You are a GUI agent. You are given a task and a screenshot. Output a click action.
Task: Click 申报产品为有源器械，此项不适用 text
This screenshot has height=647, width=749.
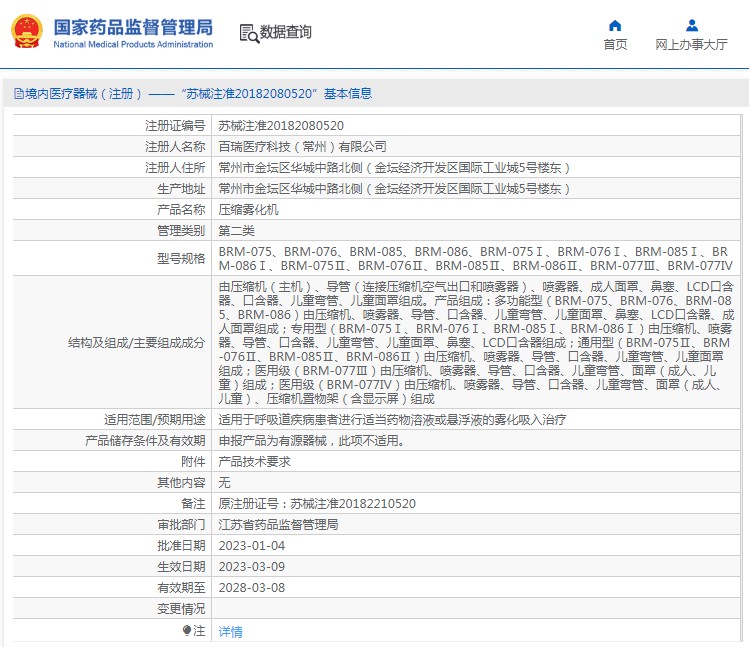click(x=311, y=441)
